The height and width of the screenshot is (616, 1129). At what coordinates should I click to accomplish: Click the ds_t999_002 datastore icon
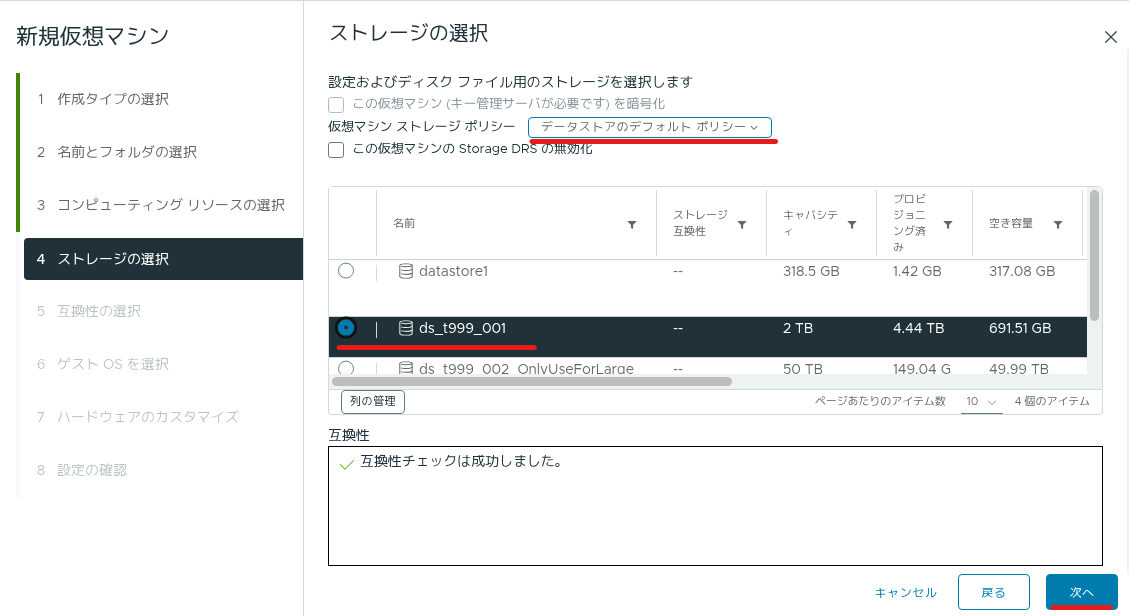pos(406,368)
